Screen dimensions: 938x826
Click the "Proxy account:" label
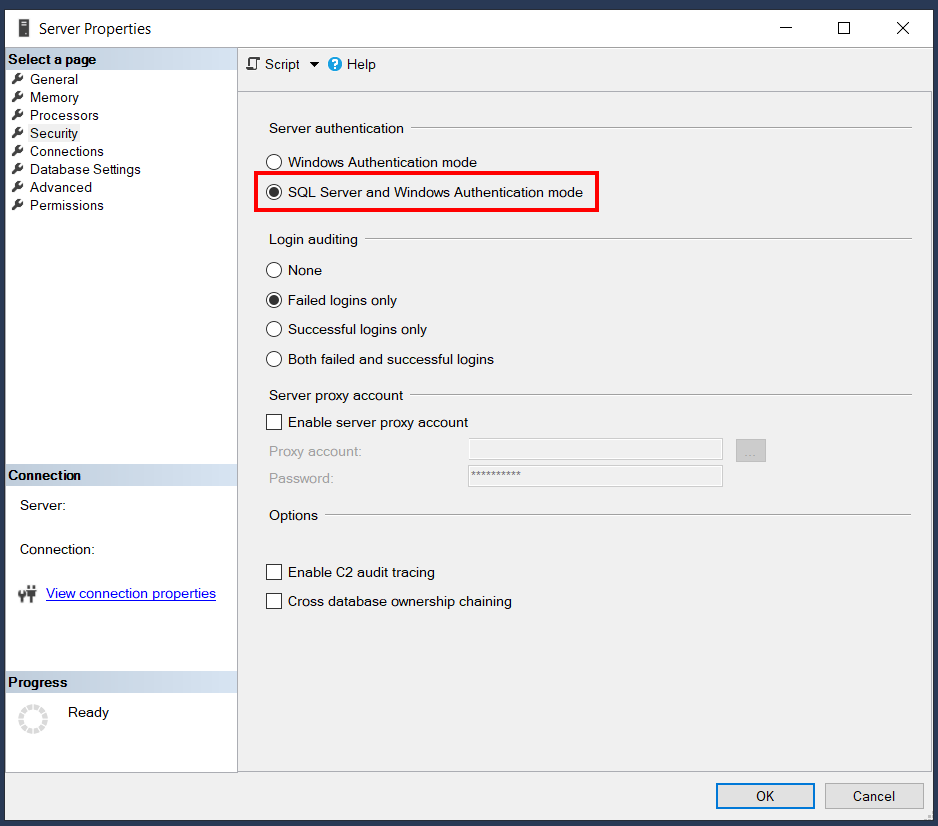click(315, 451)
